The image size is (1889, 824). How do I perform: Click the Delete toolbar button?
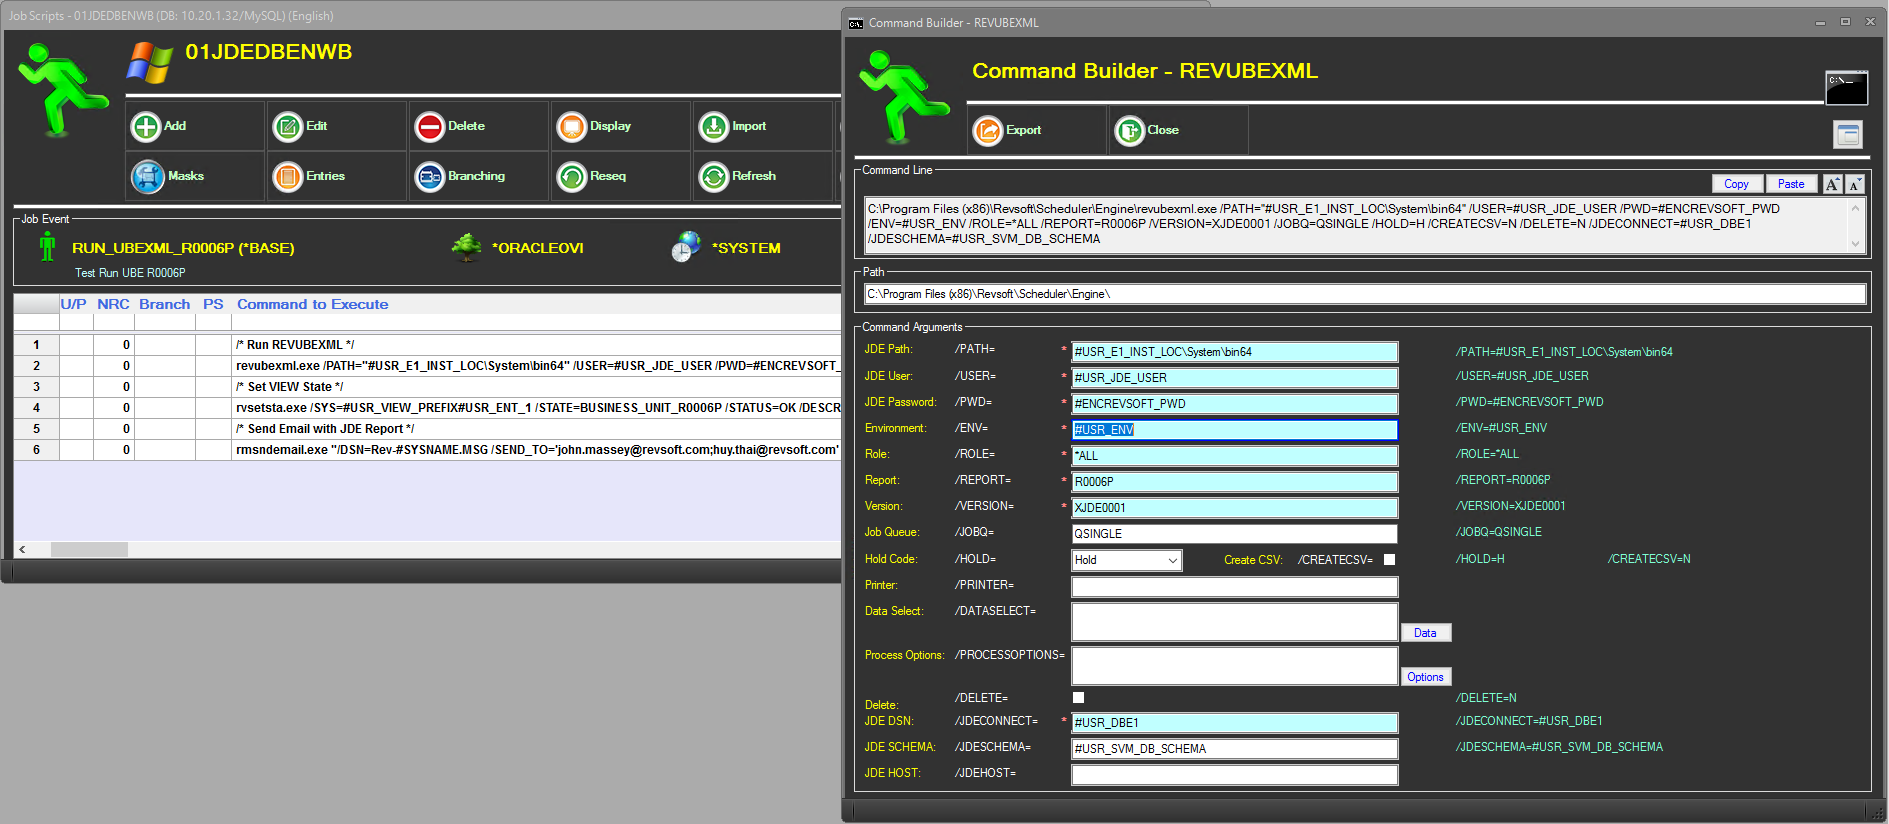click(479, 126)
